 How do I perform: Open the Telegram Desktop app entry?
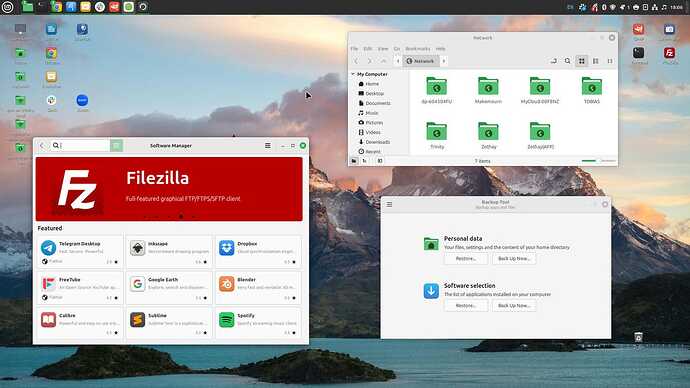point(80,252)
